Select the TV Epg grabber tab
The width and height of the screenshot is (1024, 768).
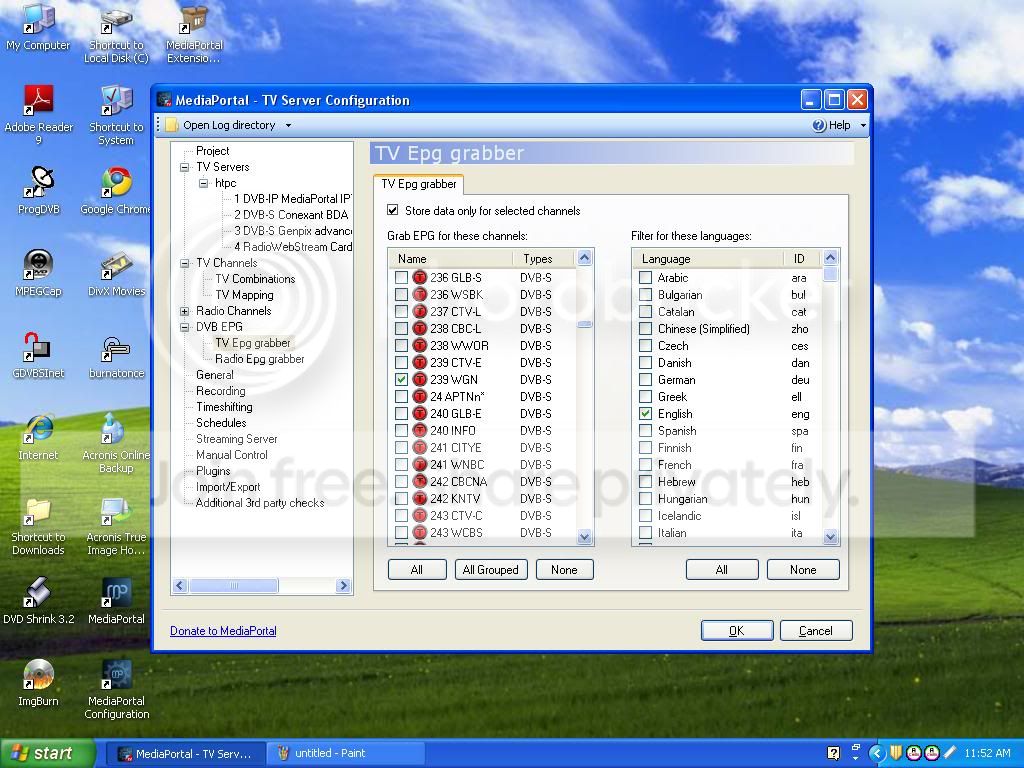point(419,184)
